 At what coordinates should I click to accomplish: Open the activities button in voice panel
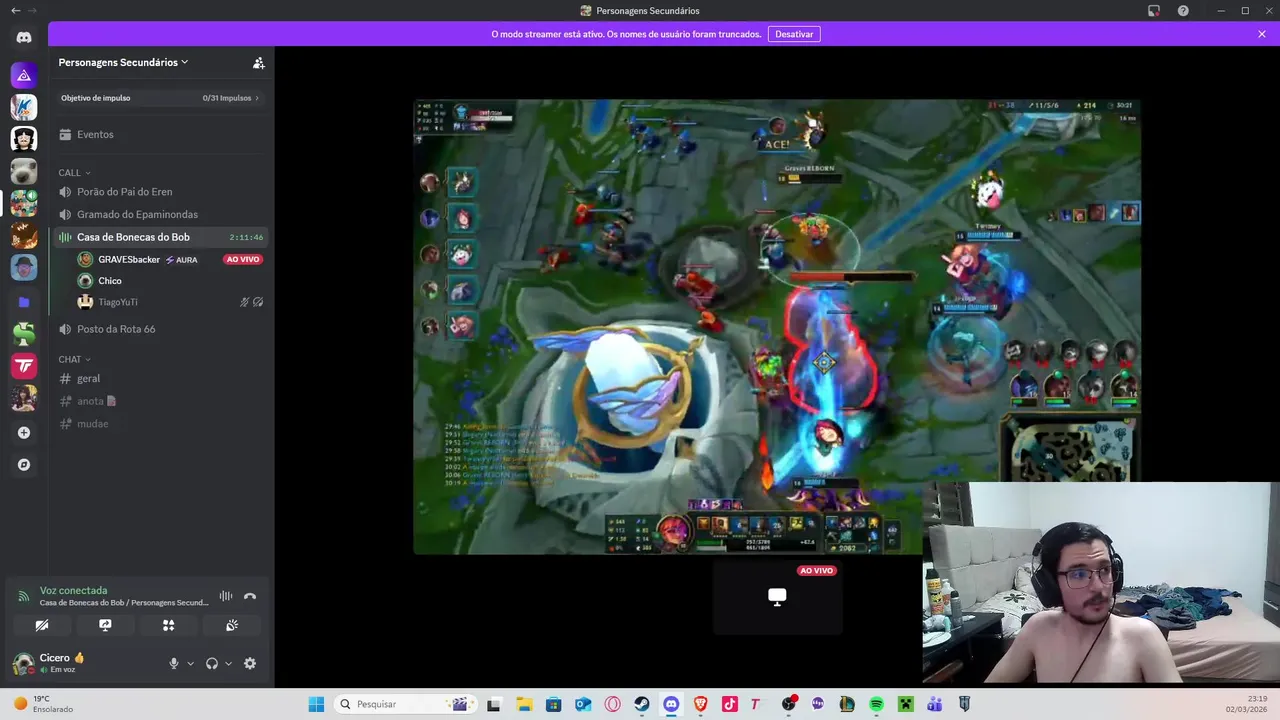click(168, 625)
